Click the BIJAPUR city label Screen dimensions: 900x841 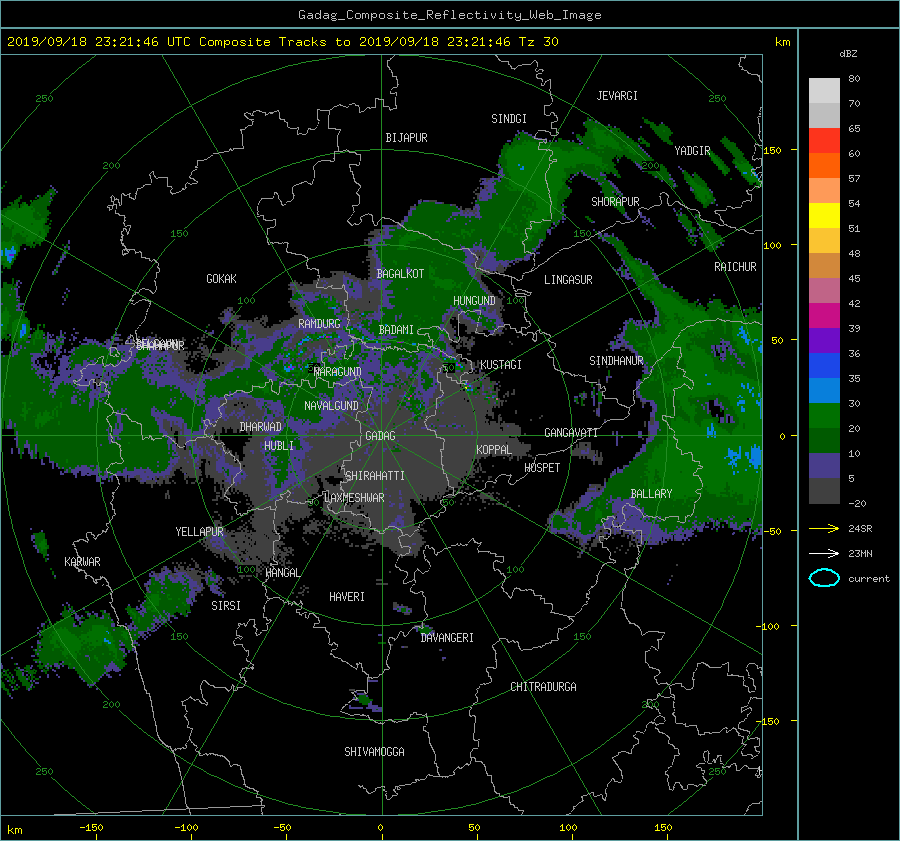click(406, 138)
